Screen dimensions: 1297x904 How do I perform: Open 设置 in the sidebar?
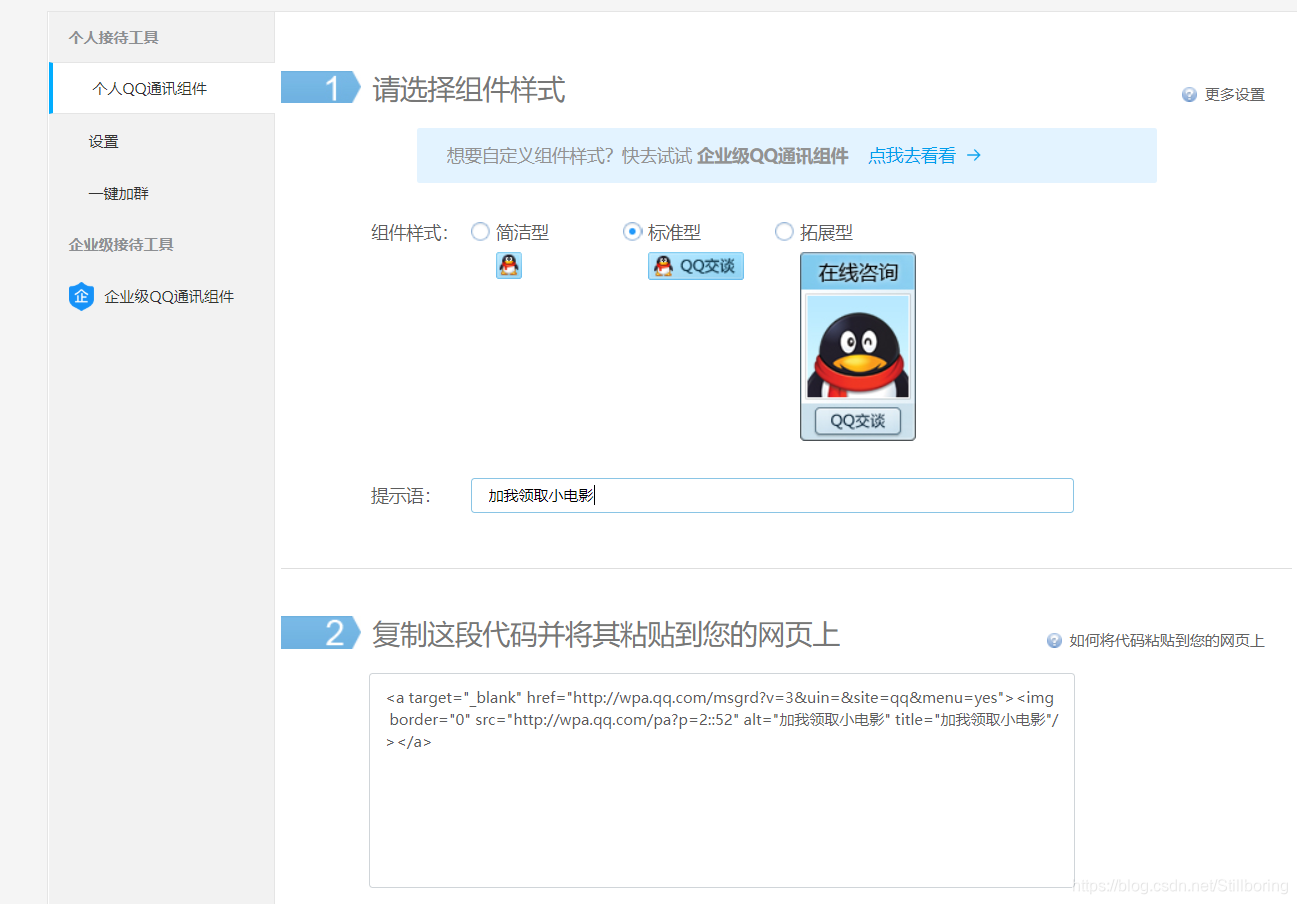tap(104, 141)
